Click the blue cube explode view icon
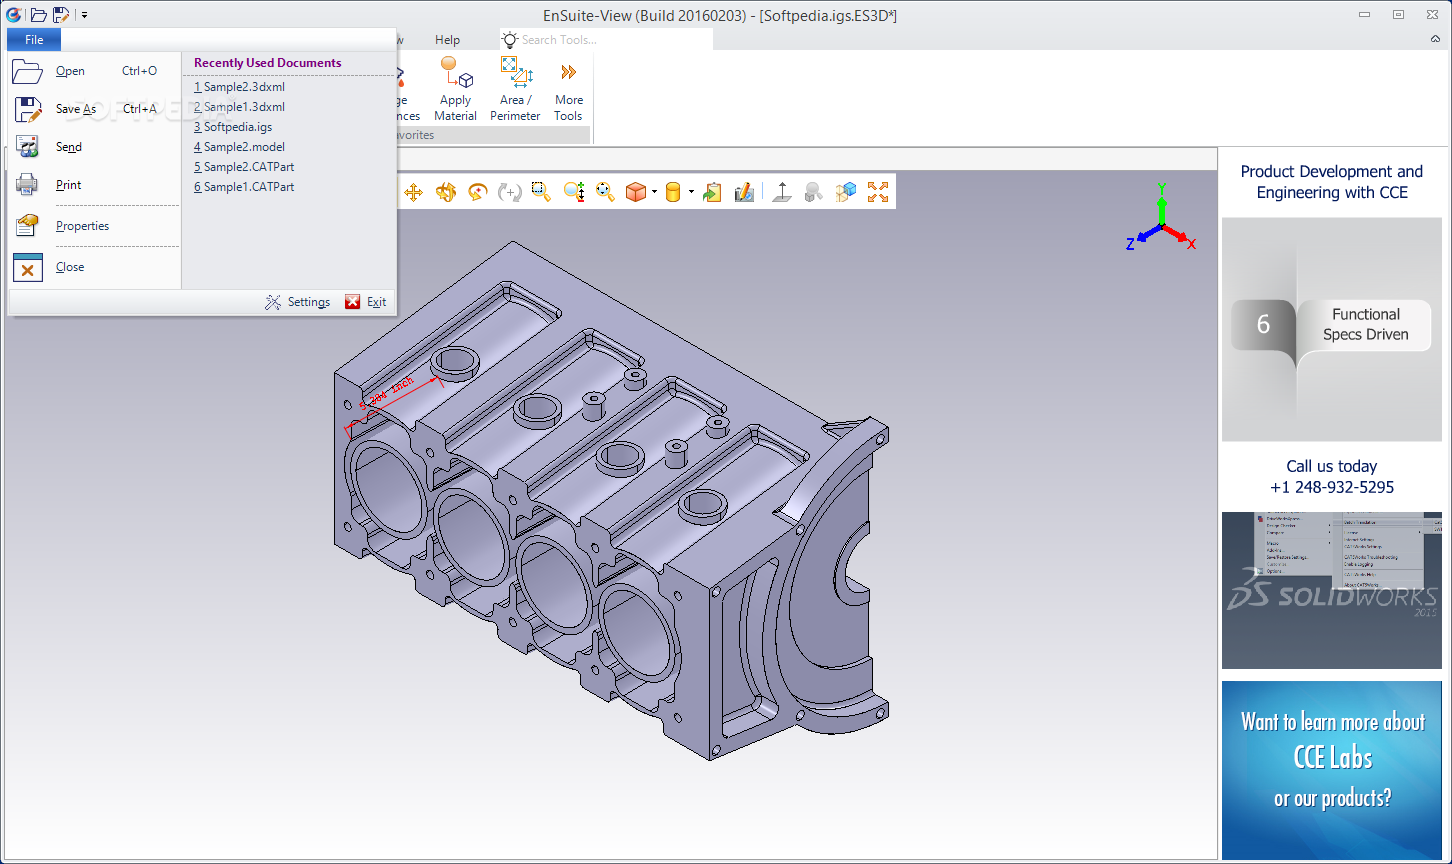 tap(846, 192)
